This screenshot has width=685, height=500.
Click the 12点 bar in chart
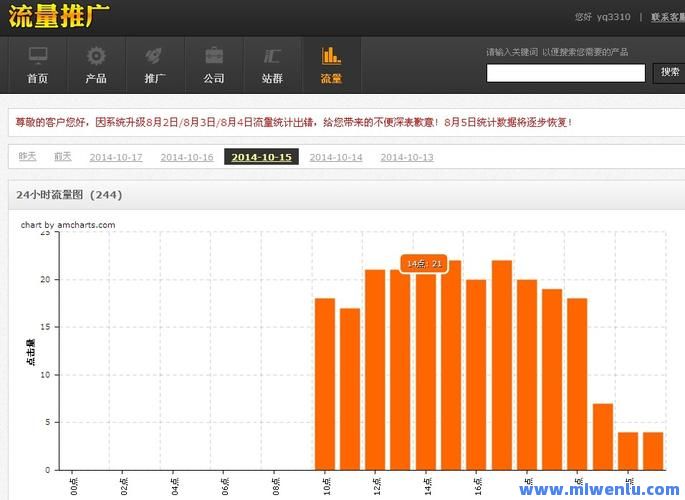coord(375,370)
